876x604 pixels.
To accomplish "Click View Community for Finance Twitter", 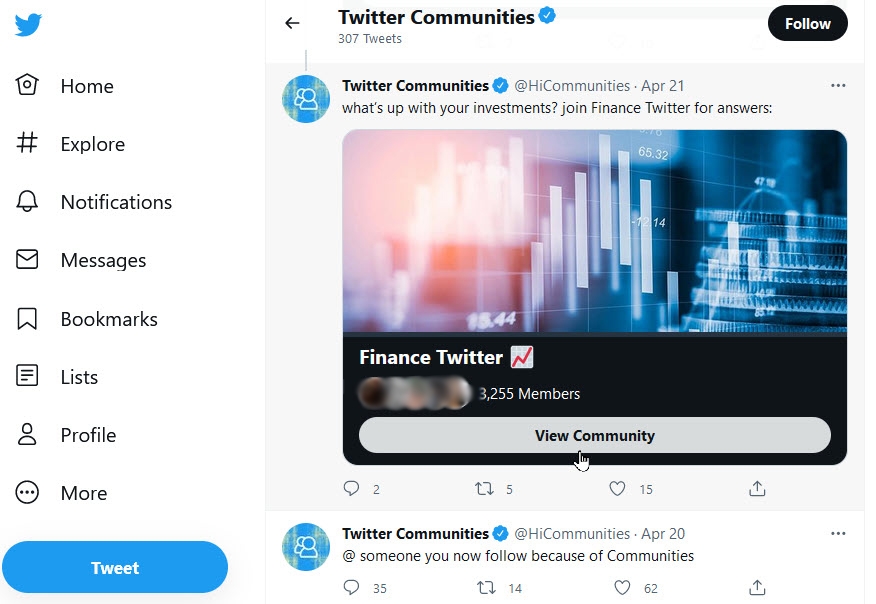I will pyautogui.click(x=594, y=435).
